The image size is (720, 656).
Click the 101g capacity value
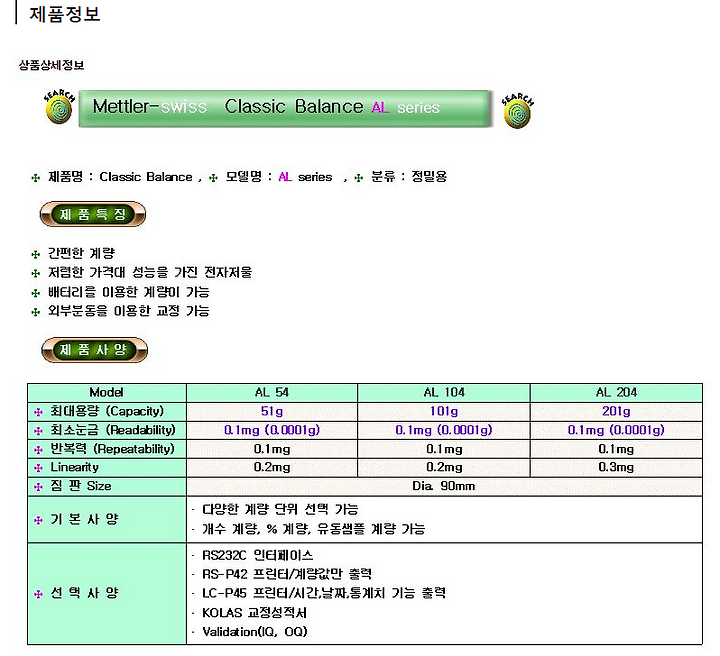444,411
